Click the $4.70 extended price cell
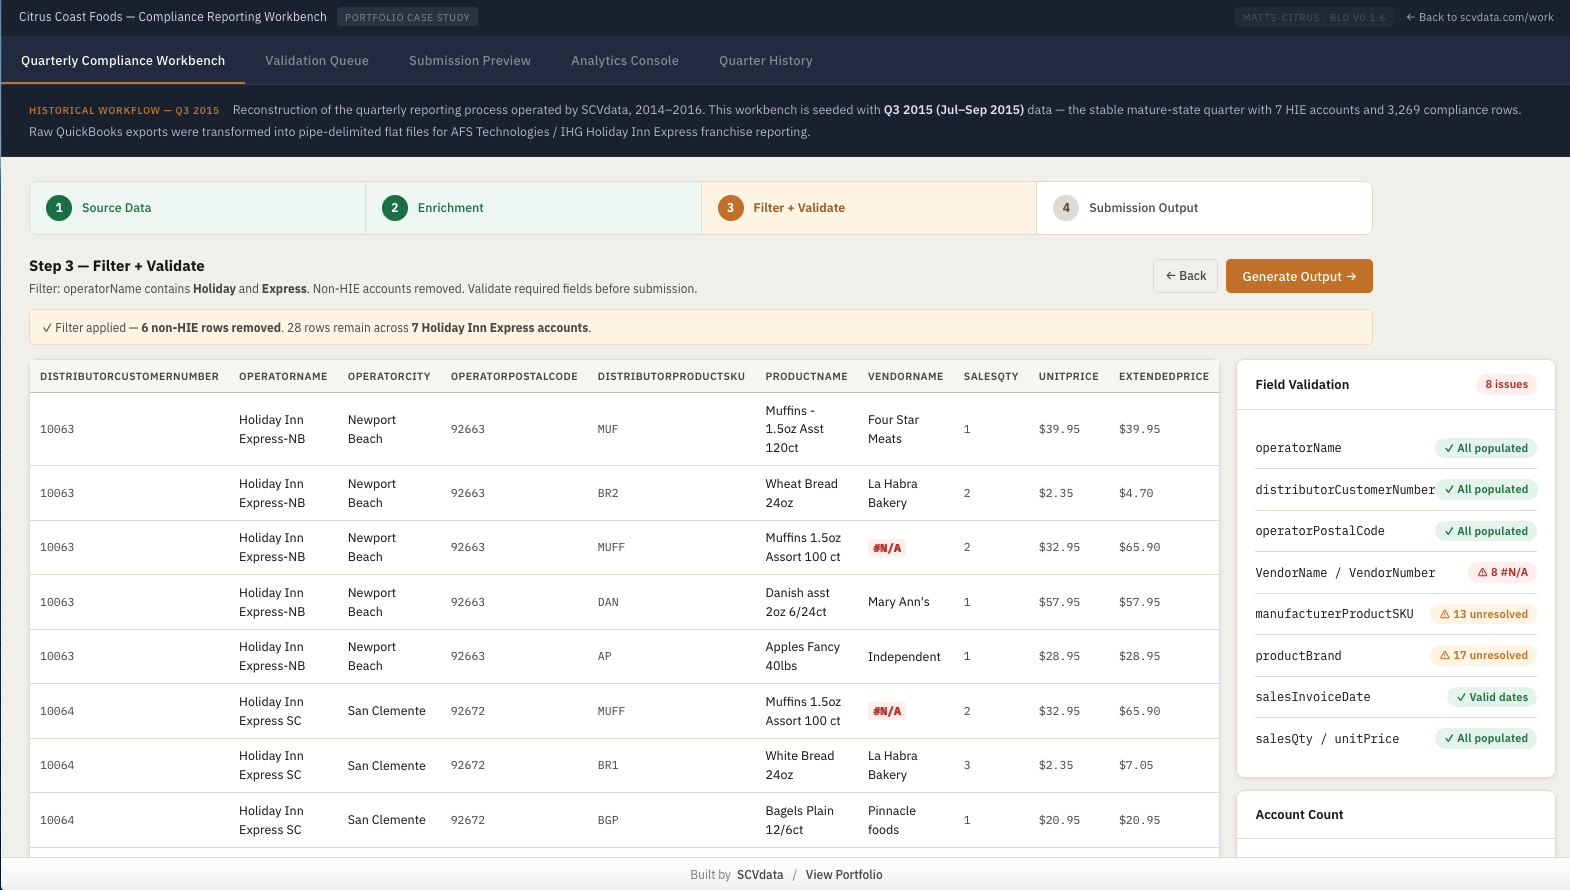Screen dimensions: 1570x890 point(1164,494)
